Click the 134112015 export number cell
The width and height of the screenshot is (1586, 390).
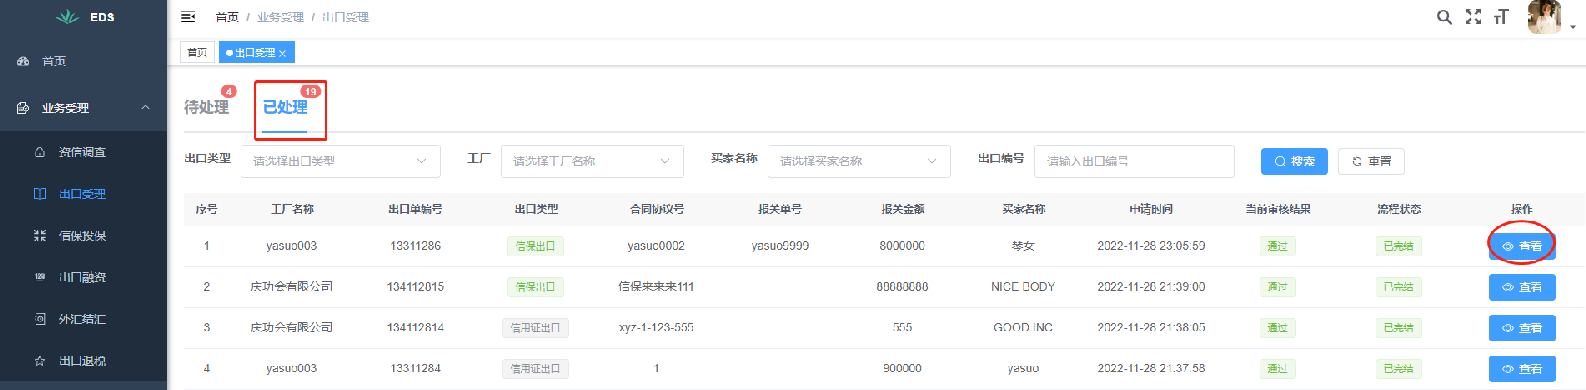(x=415, y=287)
